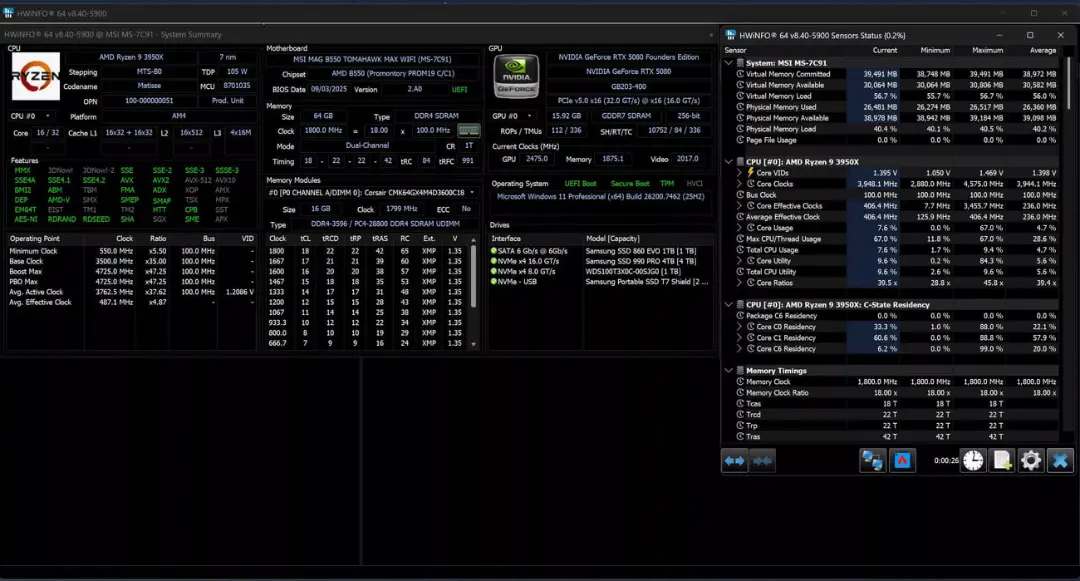Image resolution: width=1080 pixels, height=581 pixels.
Task: Click the green dot for SATA 6 Gb/s drive
Action: [x=494, y=251]
